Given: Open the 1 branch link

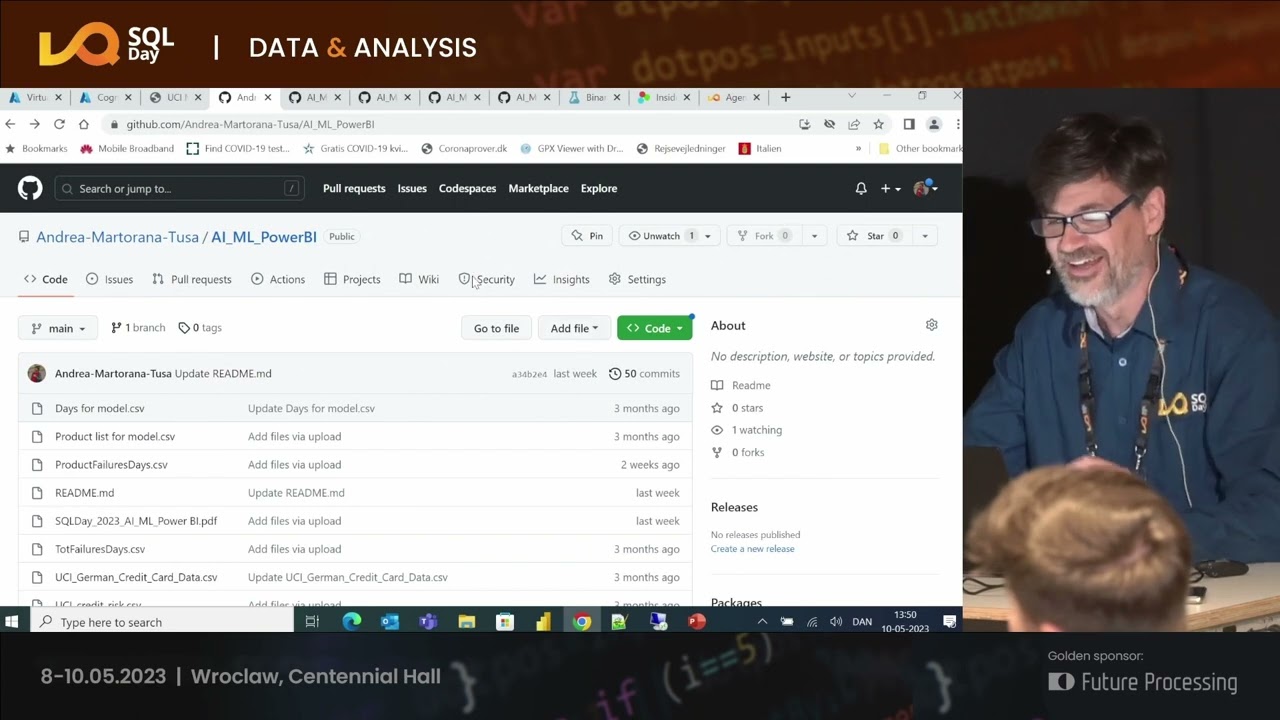Looking at the screenshot, I should 138,328.
